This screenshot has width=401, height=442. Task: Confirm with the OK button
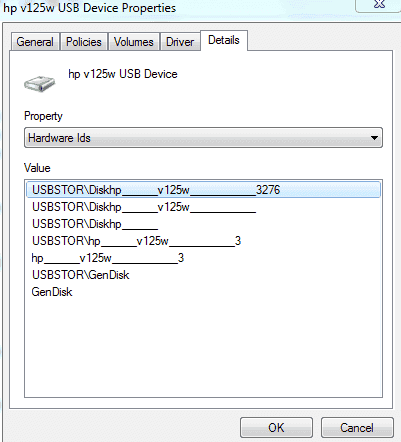(276, 427)
